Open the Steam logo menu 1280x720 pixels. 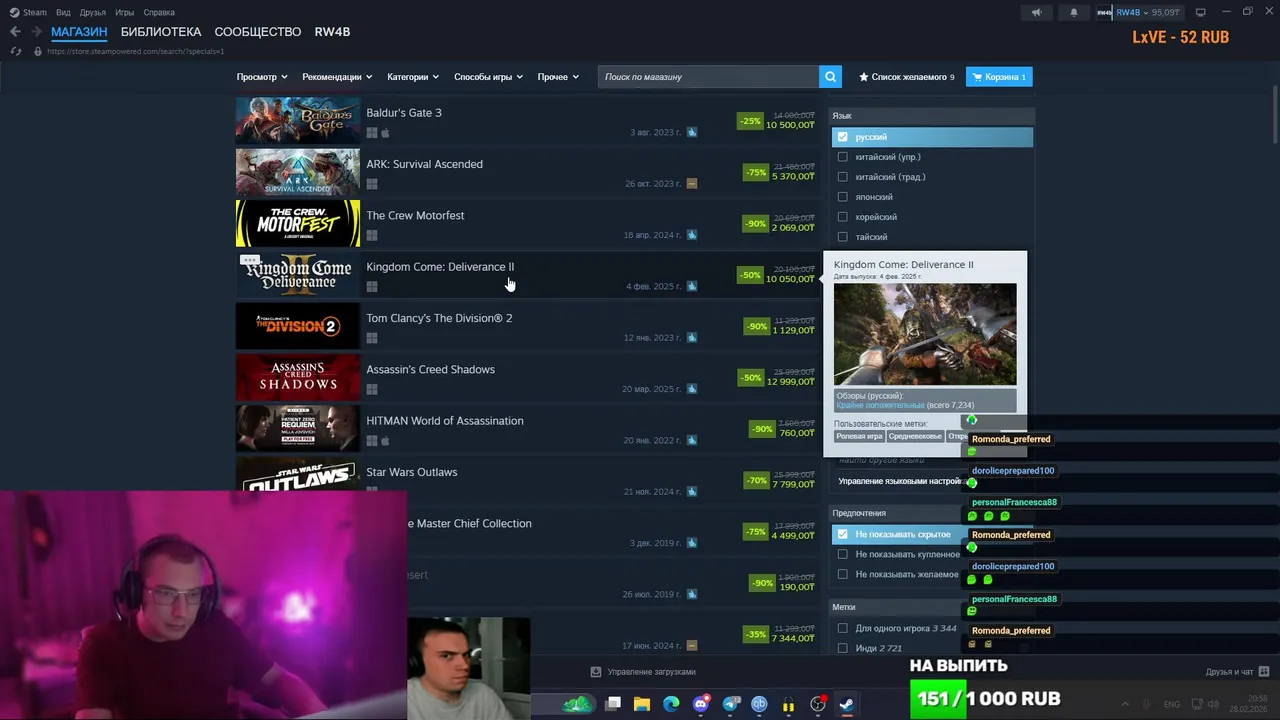click(28, 12)
